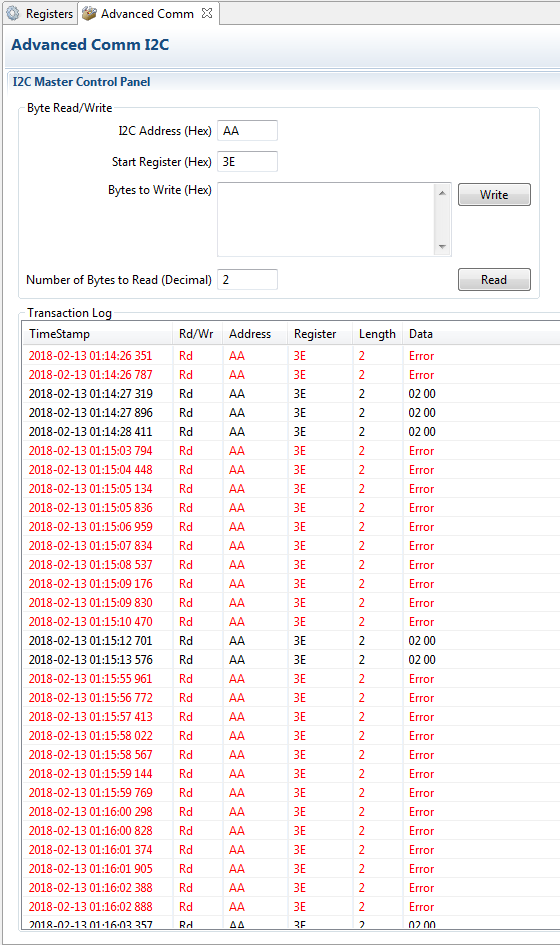Select the error entry at 01:16:02 888
Screen dimensions: 560x945
[x=291, y=906]
